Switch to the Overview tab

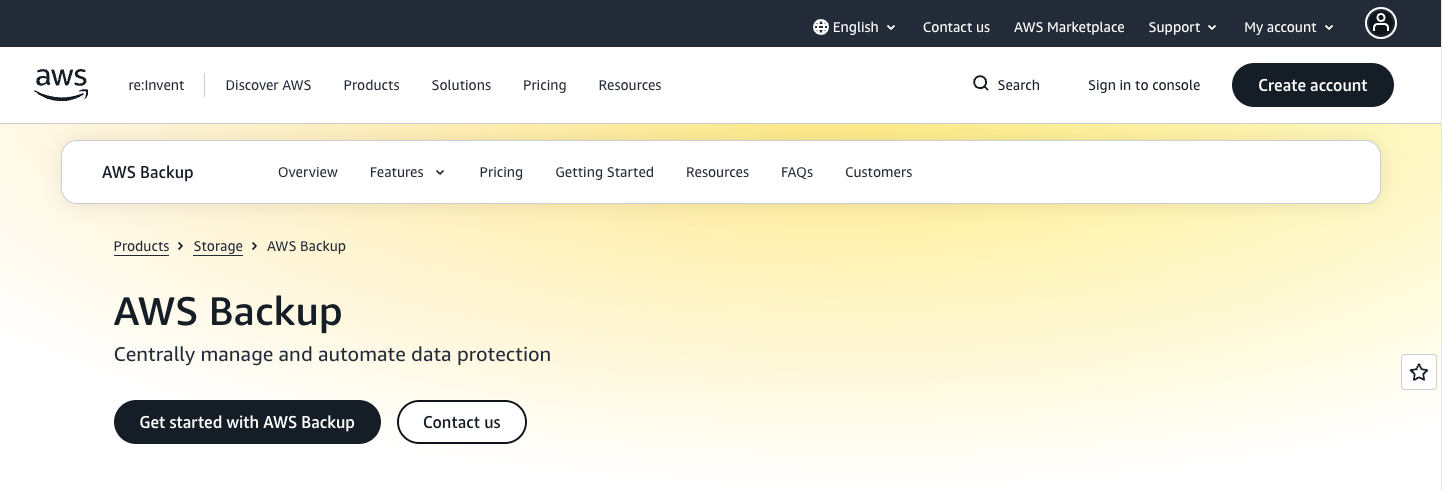click(307, 172)
